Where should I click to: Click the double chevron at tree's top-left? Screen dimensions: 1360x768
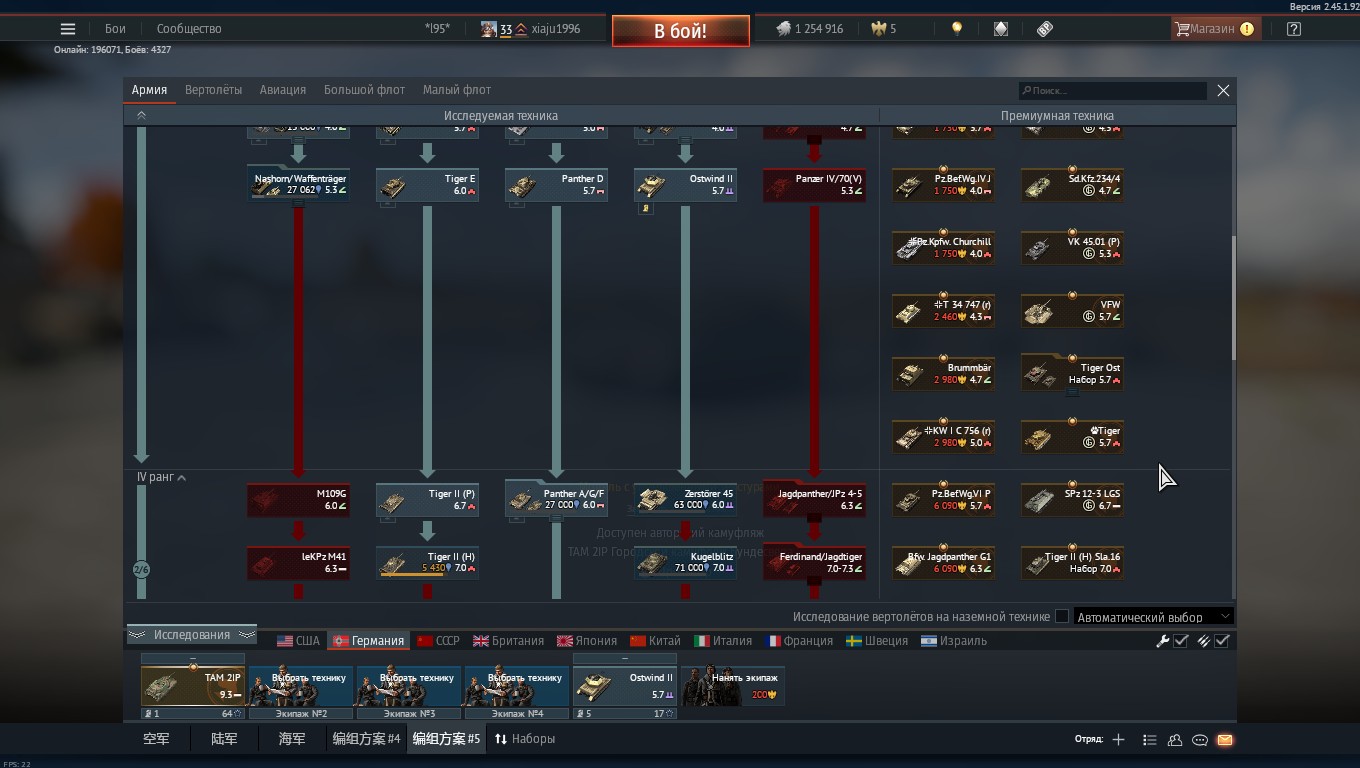click(x=141, y=116)
